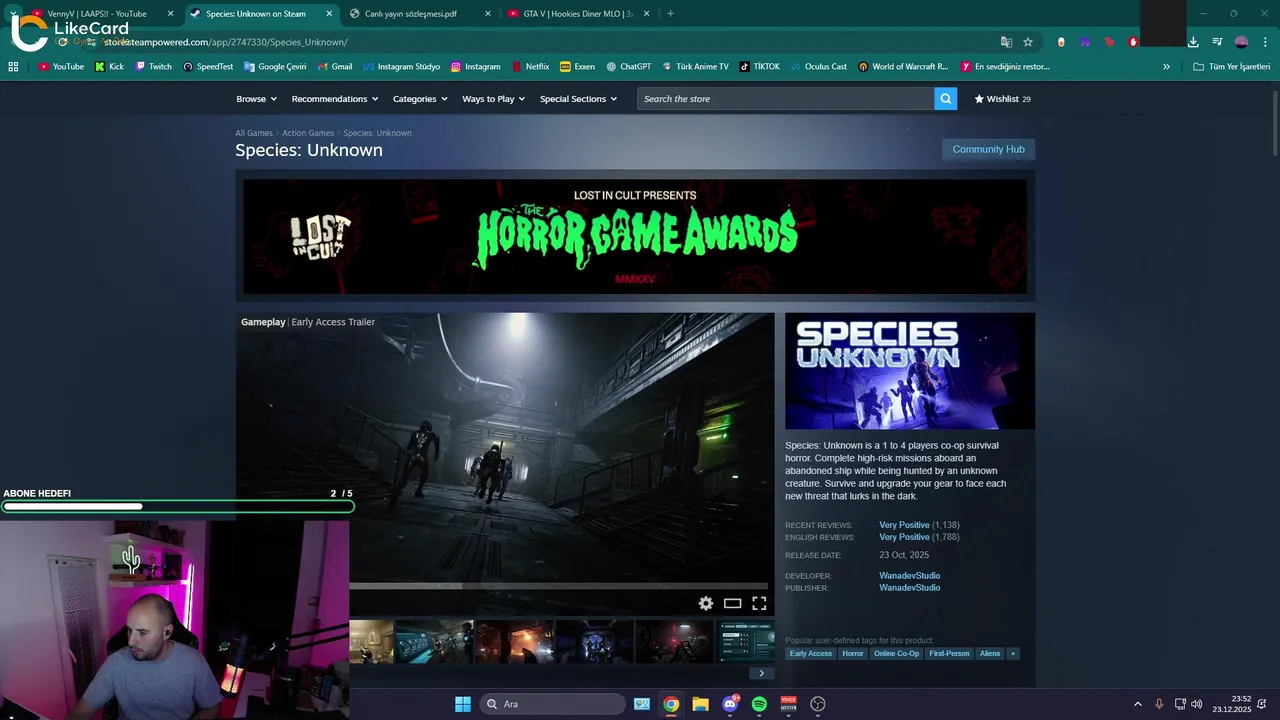Open the Species Unknown capsule image
This screenshot has width=1280, height=720.
pyautogui.click(x=910, y=371)
